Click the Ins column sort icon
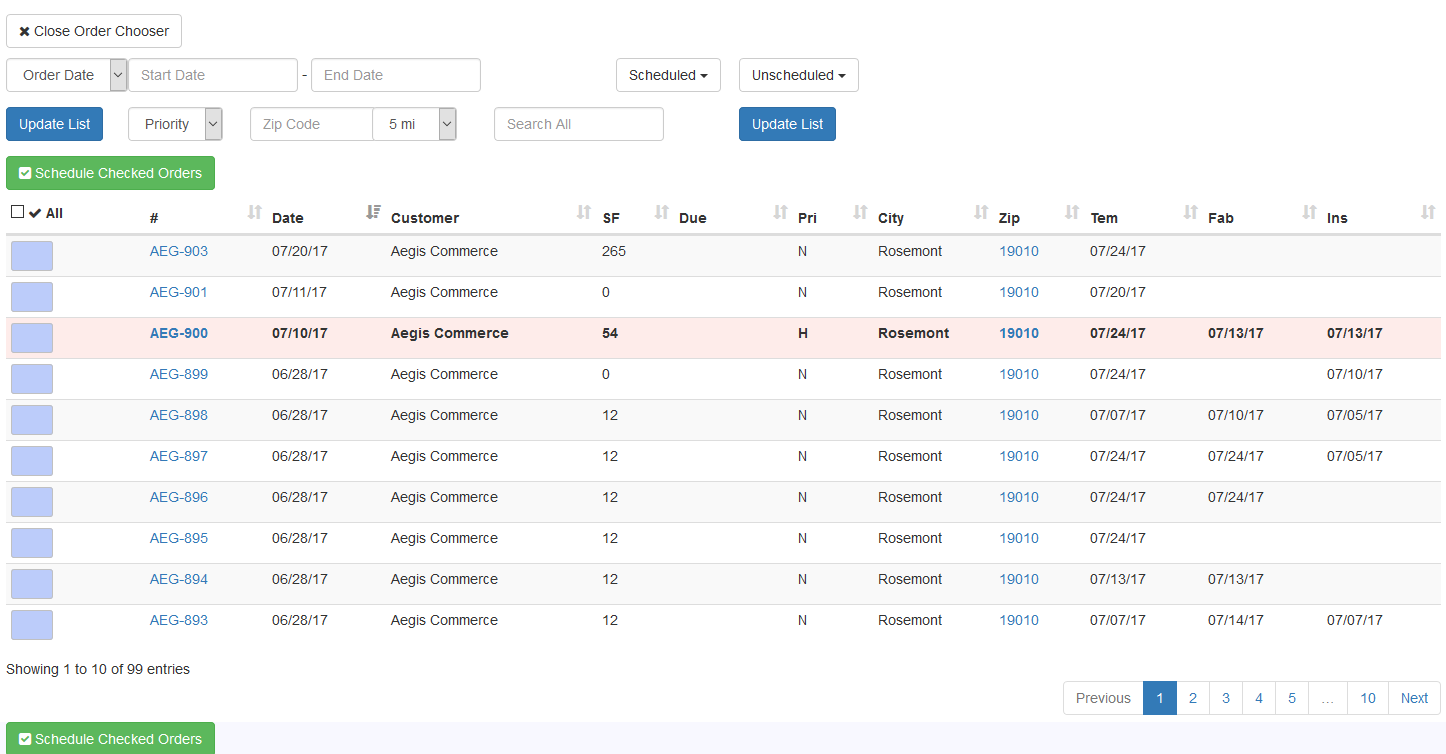Viewport: 1446px width, 754px height. 1428,212
